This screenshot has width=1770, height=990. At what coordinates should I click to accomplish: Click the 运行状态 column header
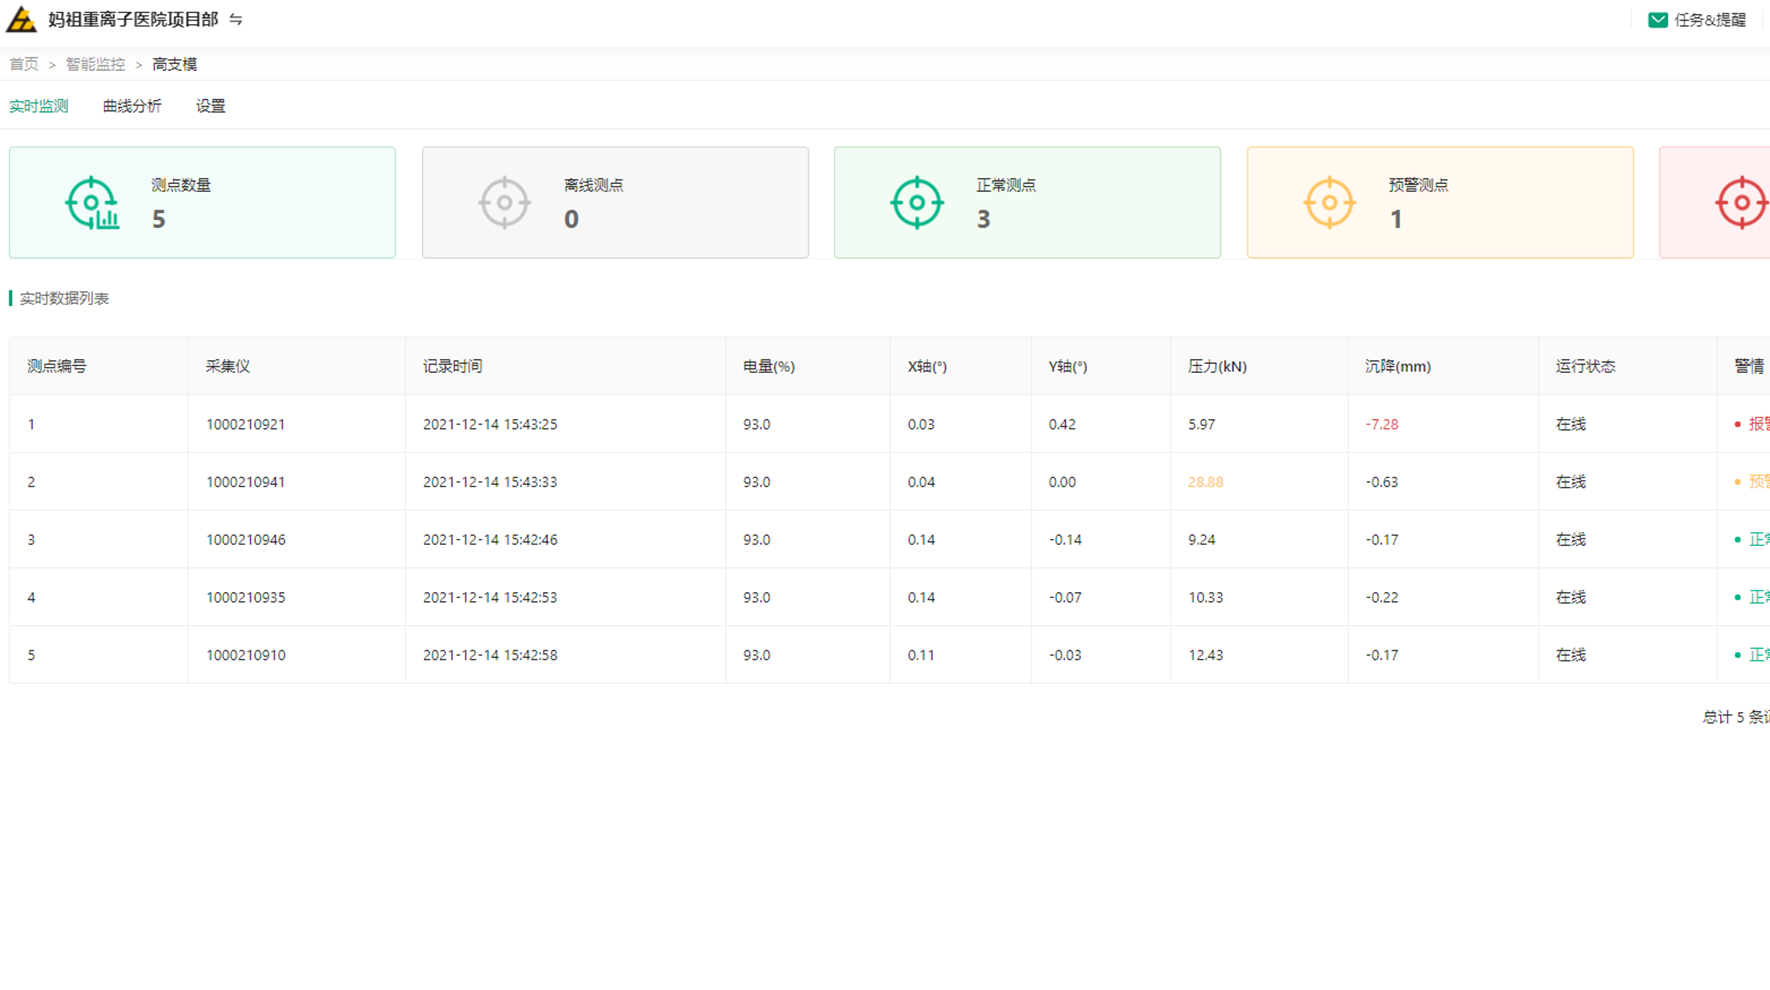pyautogui.click(x=1585, y=366)
